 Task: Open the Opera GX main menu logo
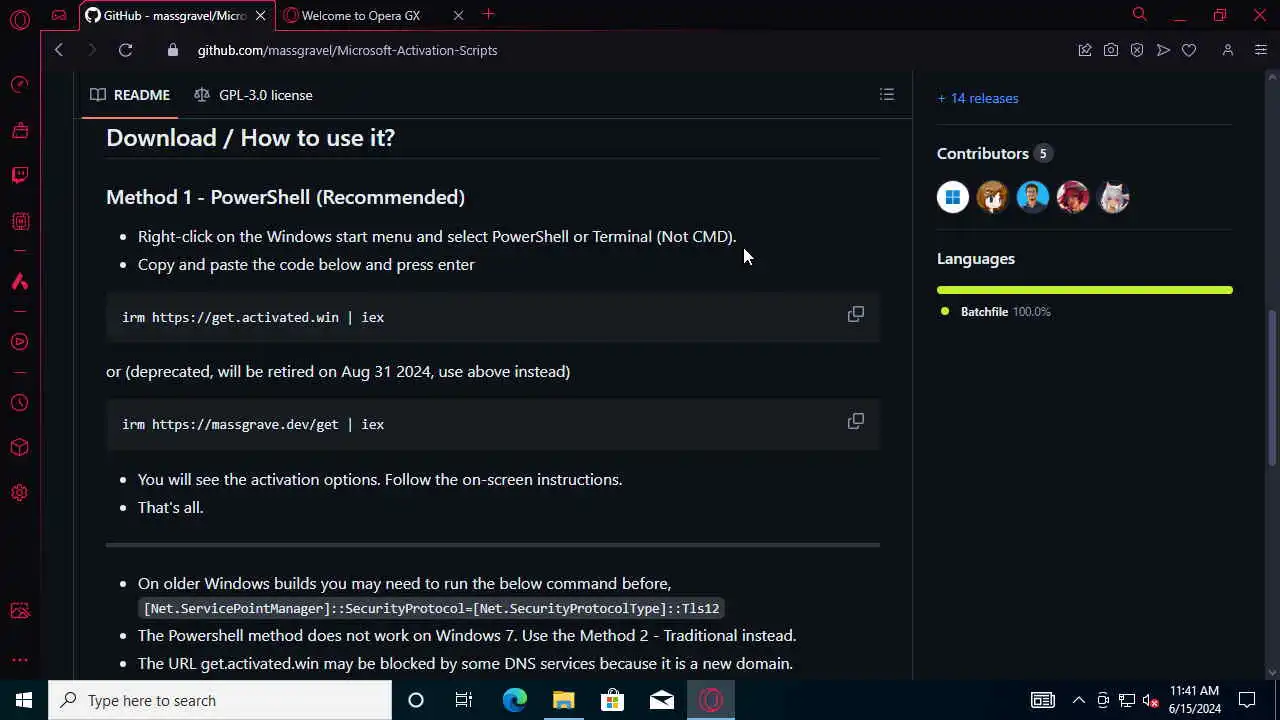[19, 19]
